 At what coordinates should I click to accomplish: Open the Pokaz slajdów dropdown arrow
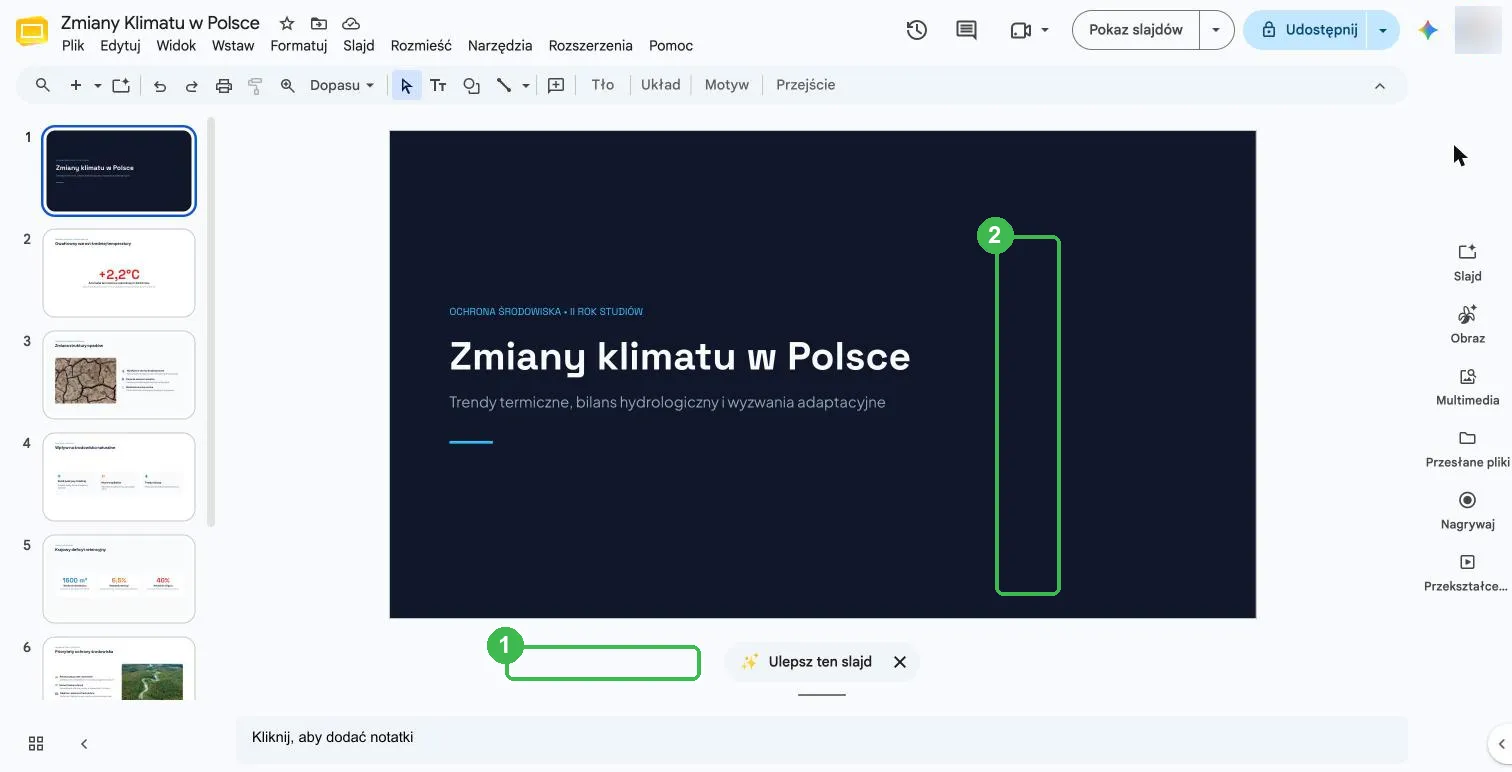click(x=1216, y=30)
